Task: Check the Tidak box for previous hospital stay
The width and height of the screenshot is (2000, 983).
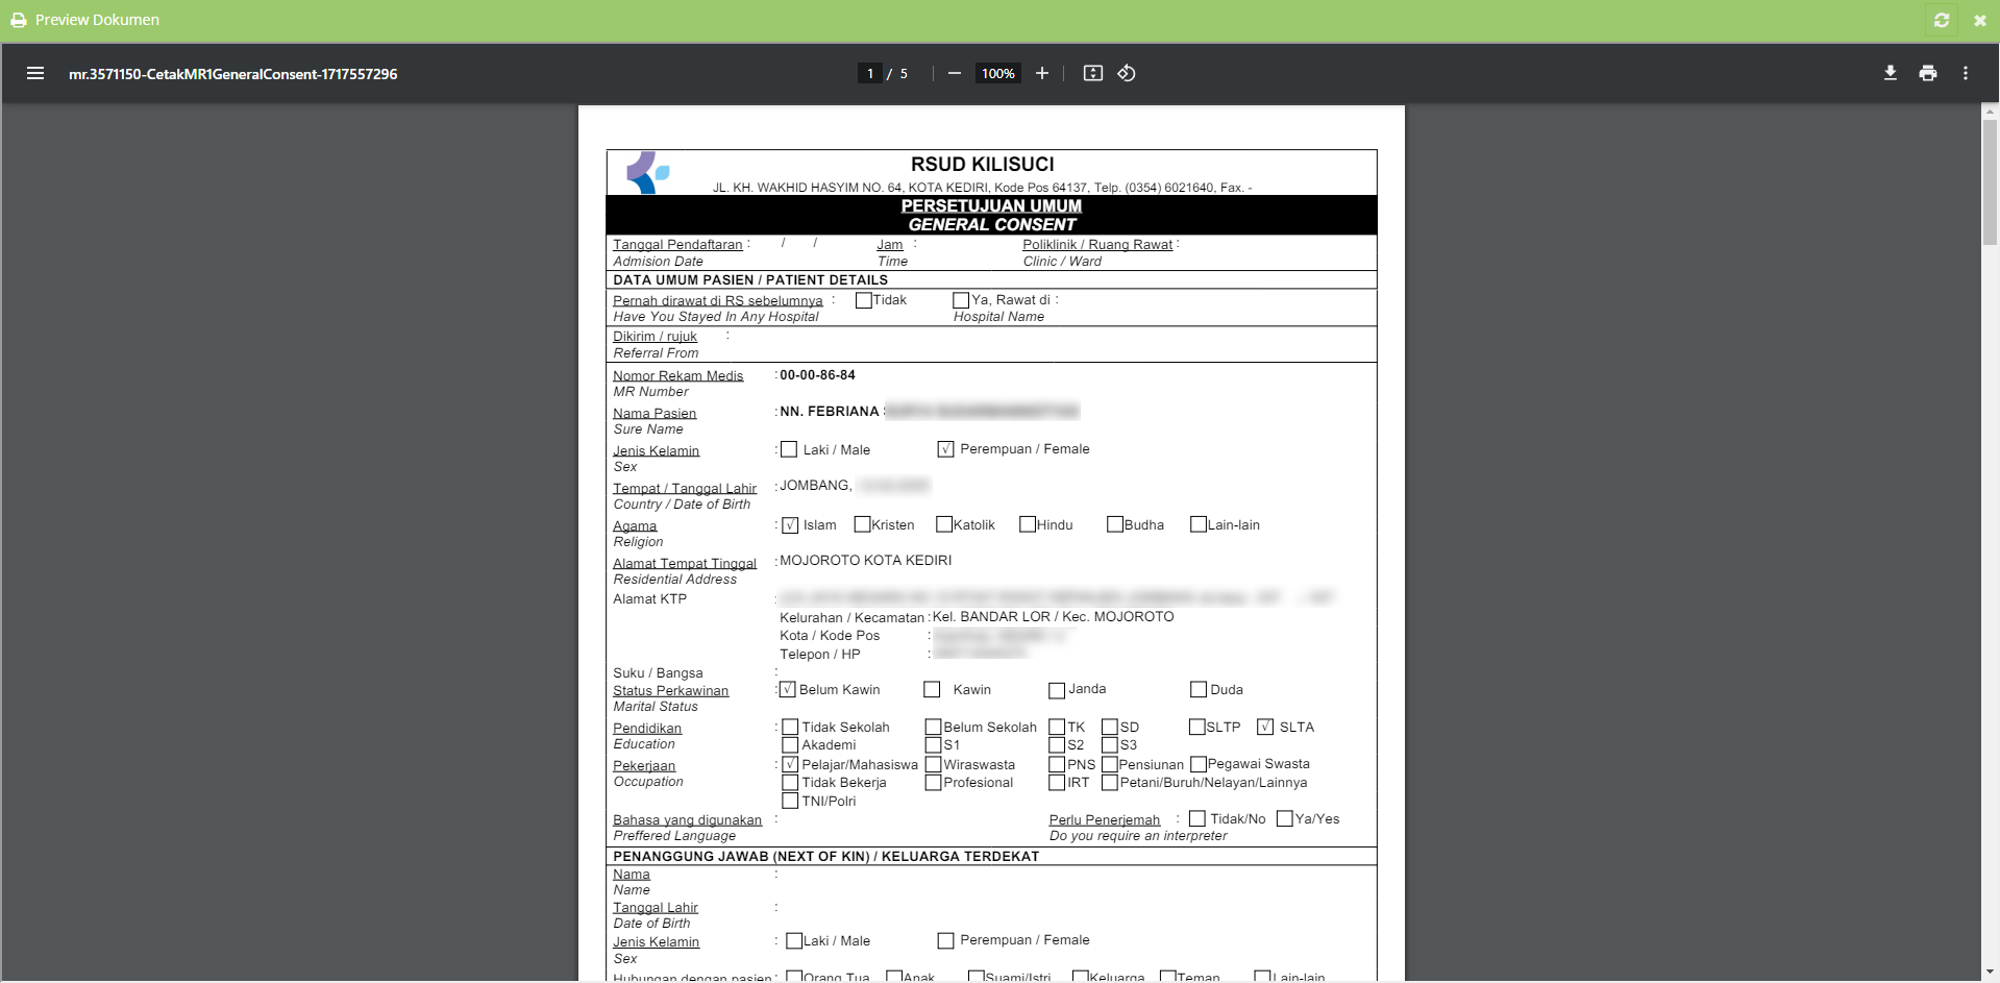Action: coord(864,301)
